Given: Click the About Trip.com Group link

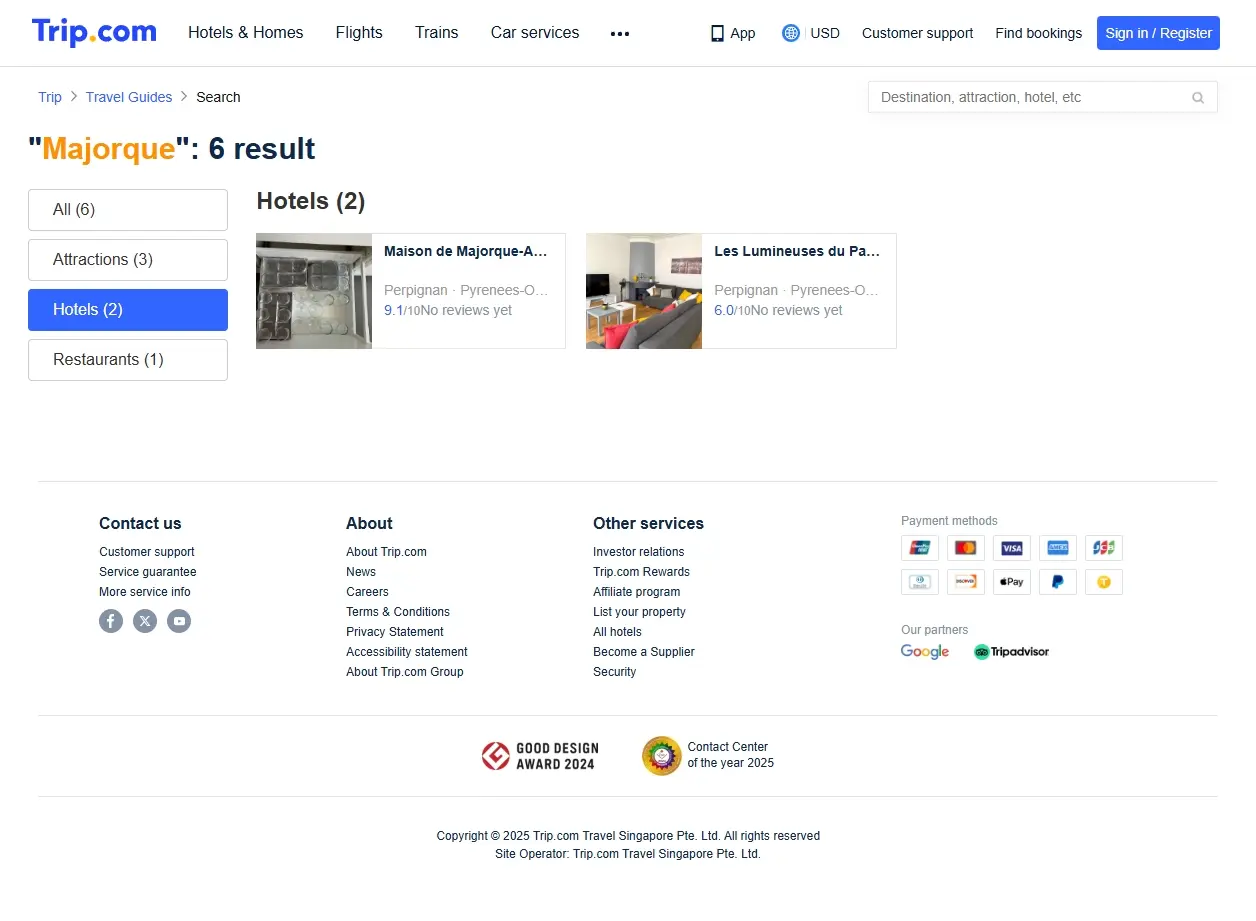Looking at the screenshot, I should click(405, 672).
